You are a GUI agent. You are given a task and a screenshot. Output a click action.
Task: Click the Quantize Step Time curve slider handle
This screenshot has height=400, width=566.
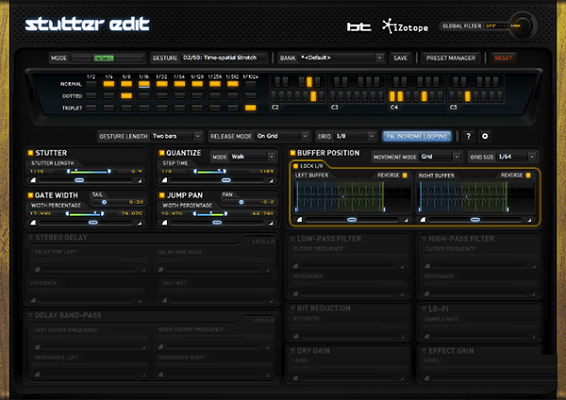(226, 180)
